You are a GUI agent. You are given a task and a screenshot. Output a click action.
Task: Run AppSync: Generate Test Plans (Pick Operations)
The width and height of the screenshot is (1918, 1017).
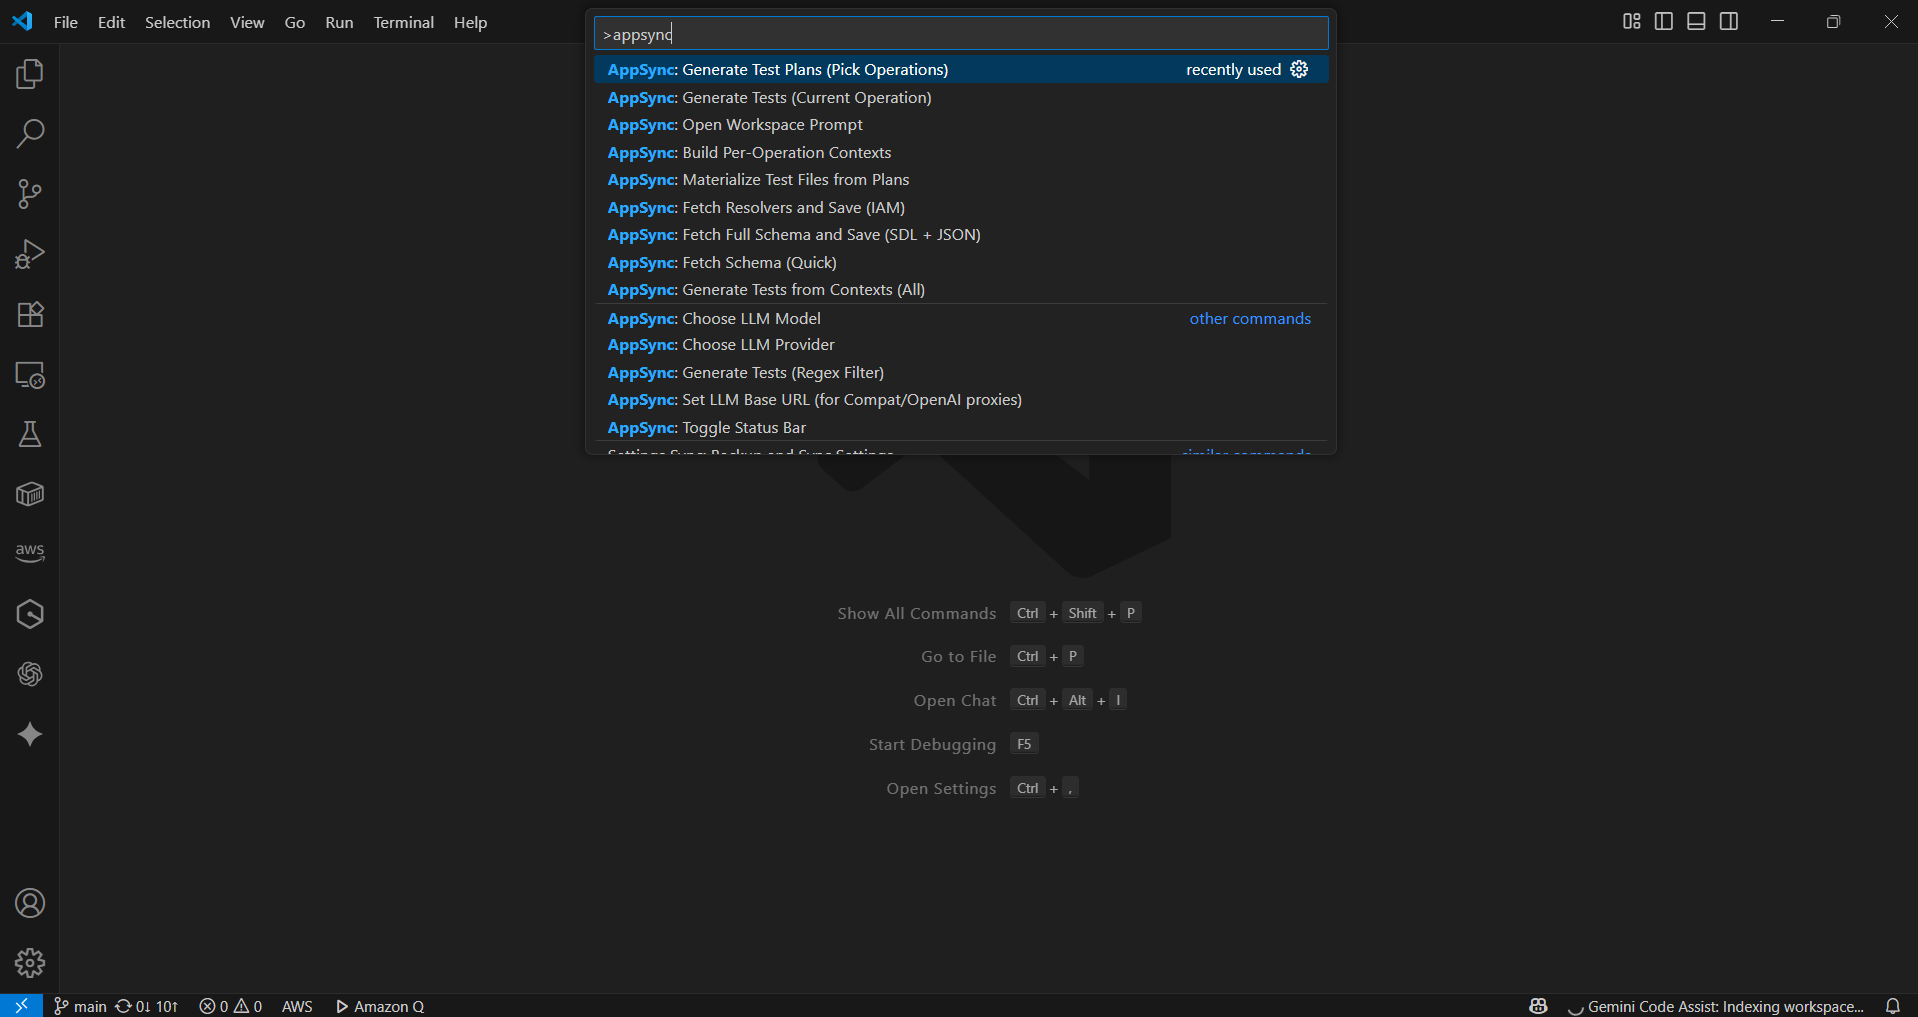[x=961, y=69]
